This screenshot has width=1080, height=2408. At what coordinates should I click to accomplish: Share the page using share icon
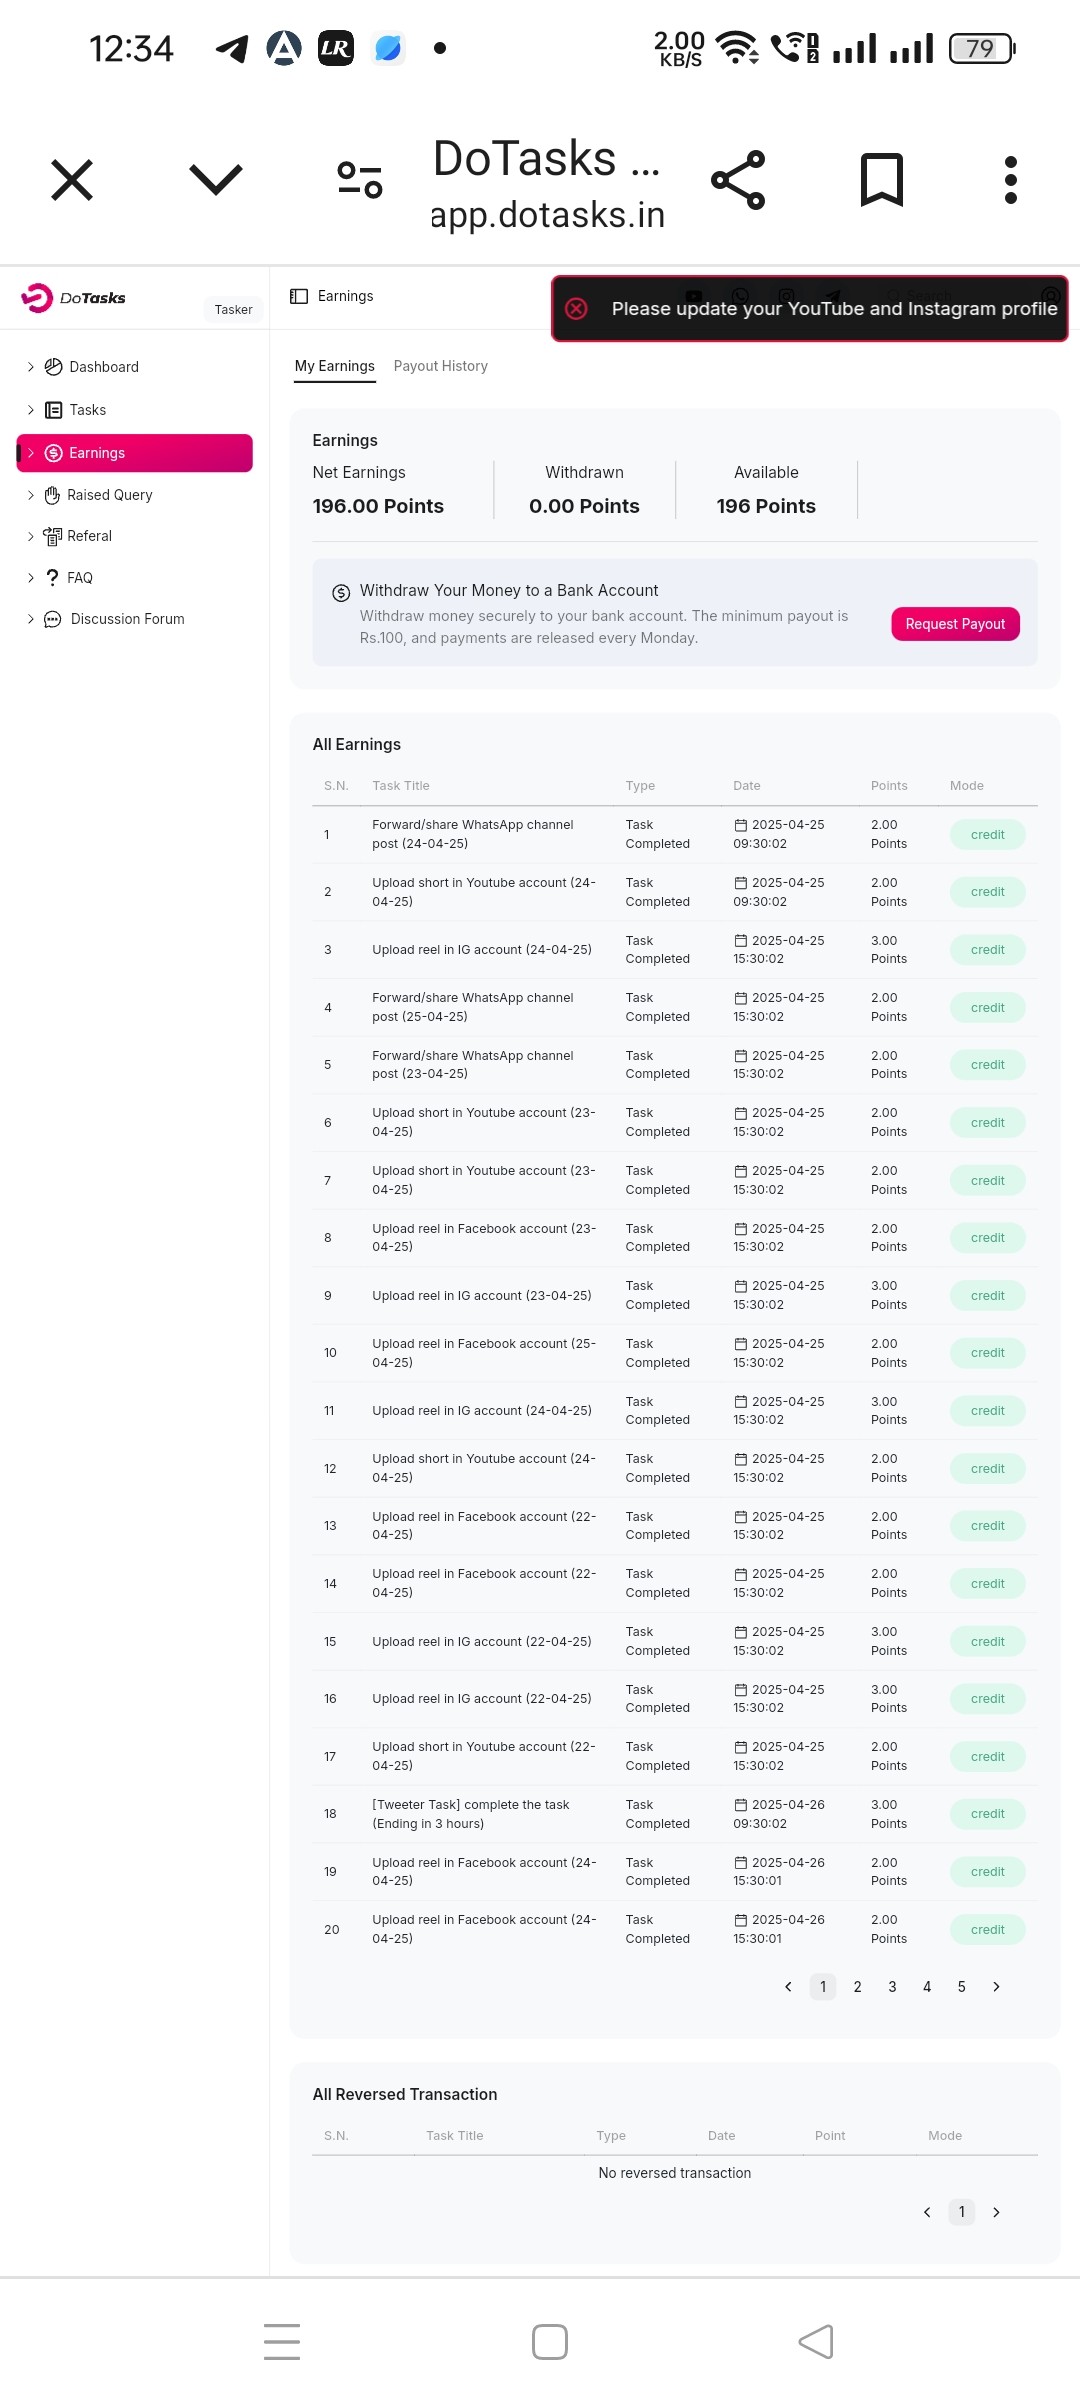click(738, 180)
